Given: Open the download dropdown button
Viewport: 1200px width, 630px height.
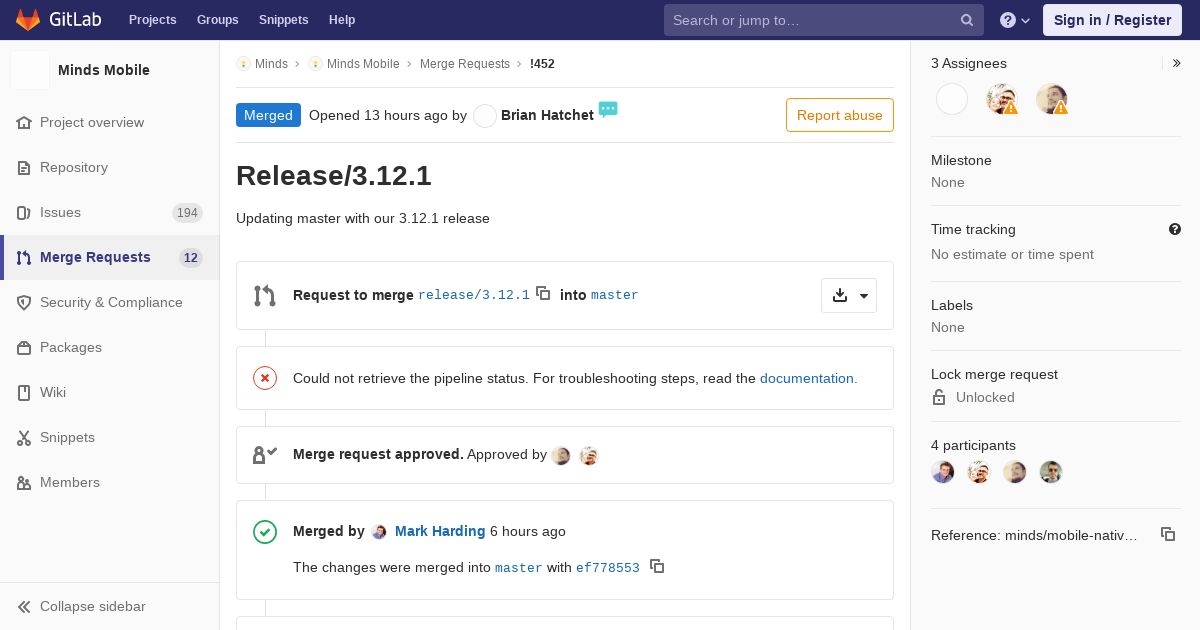Looking at the screenshot, I should (x=849, y=295).
